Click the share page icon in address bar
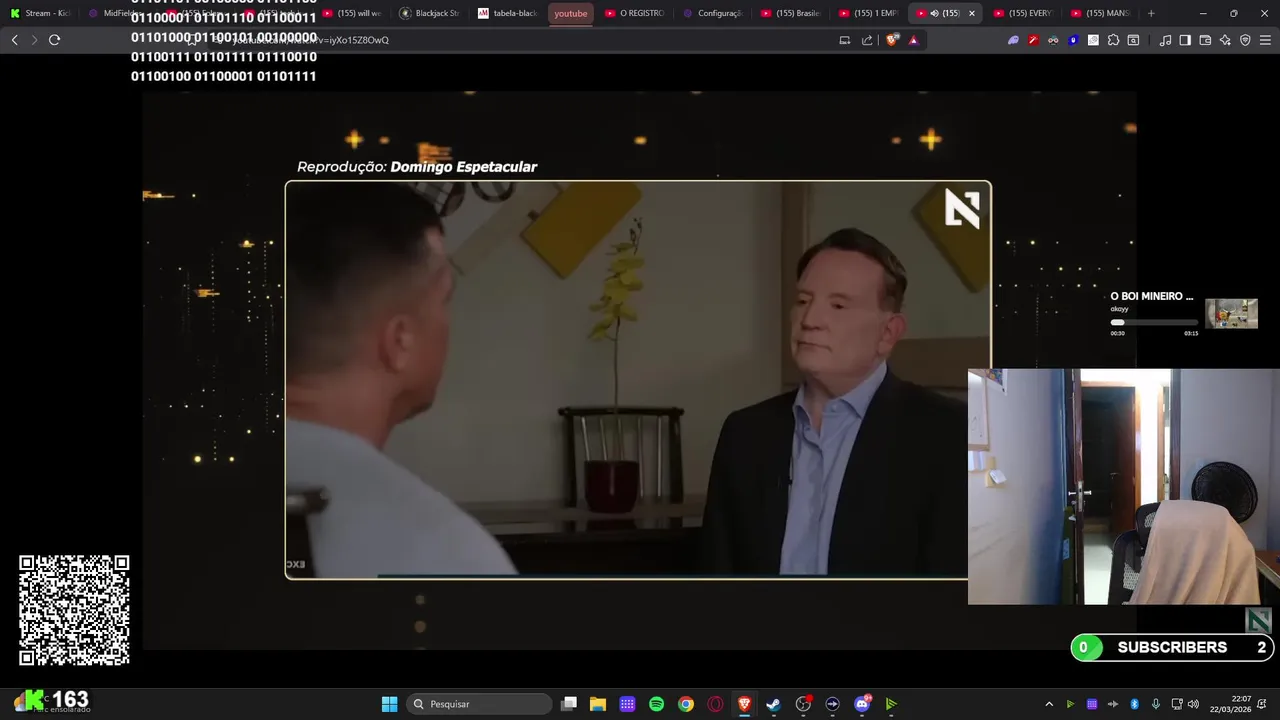This screenshot has height=720, width=1280. [867, 40]
